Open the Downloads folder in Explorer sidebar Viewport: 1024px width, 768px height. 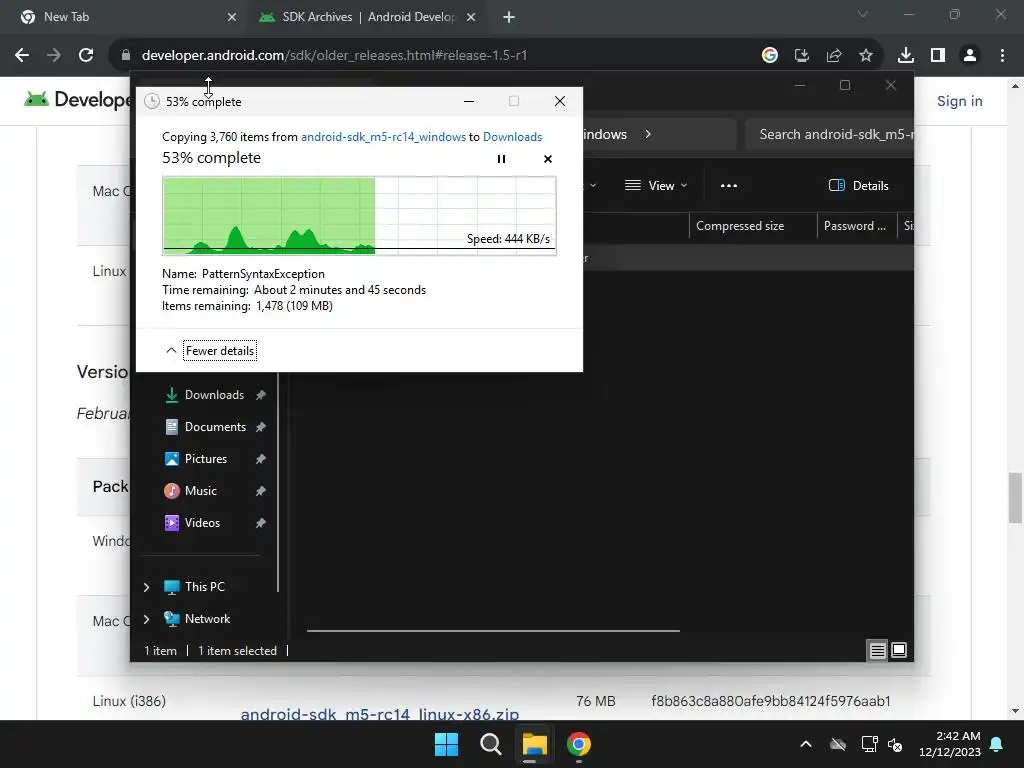[x=214, y=394]
